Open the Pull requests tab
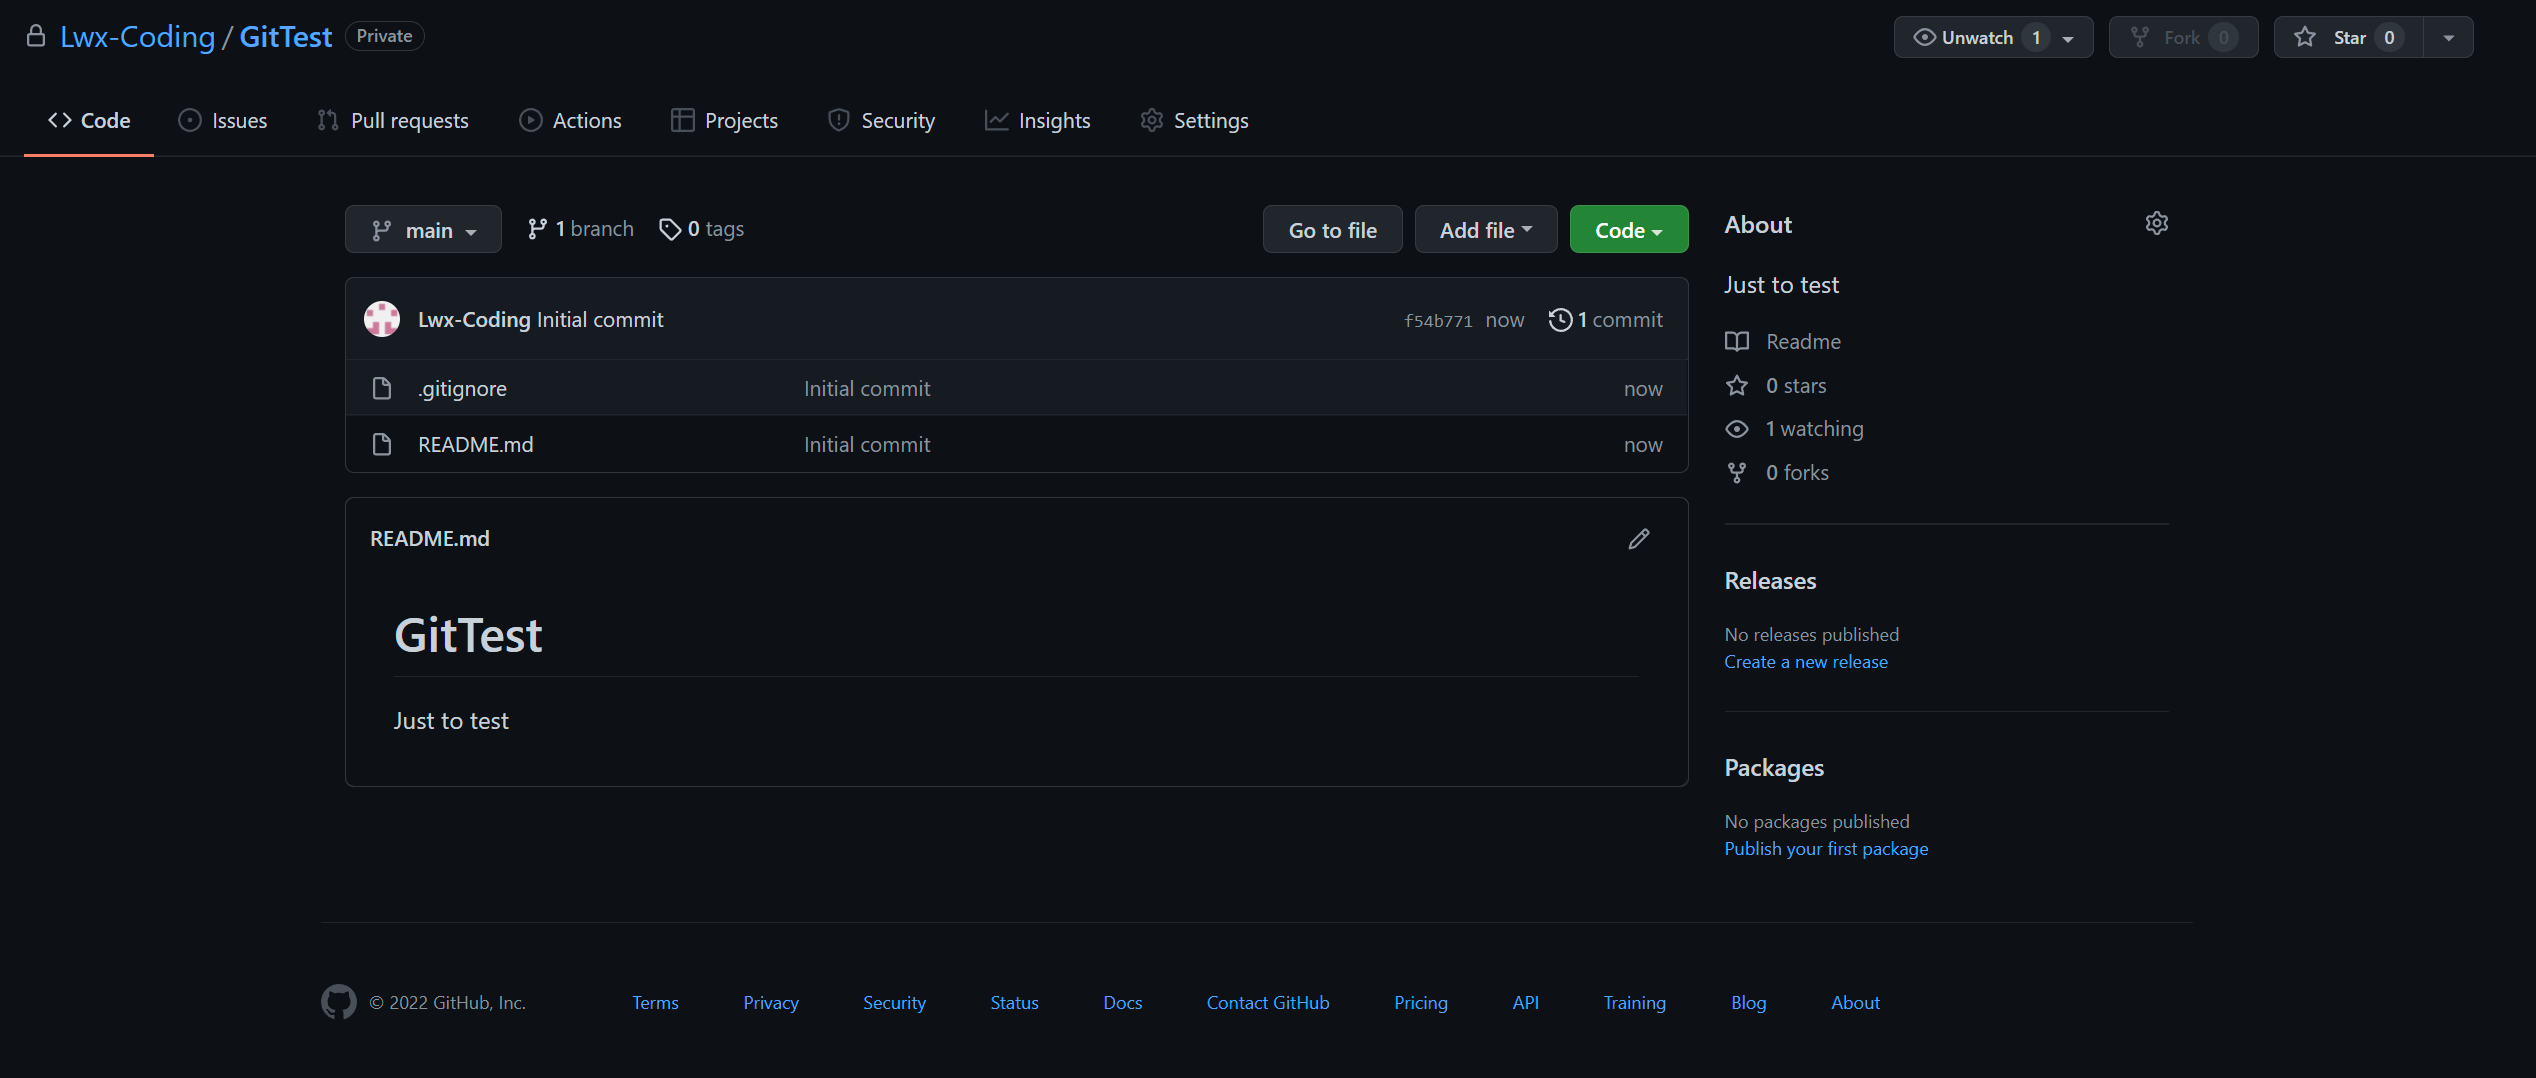This screenshot has width=2536, height=1078. [392, 120]
